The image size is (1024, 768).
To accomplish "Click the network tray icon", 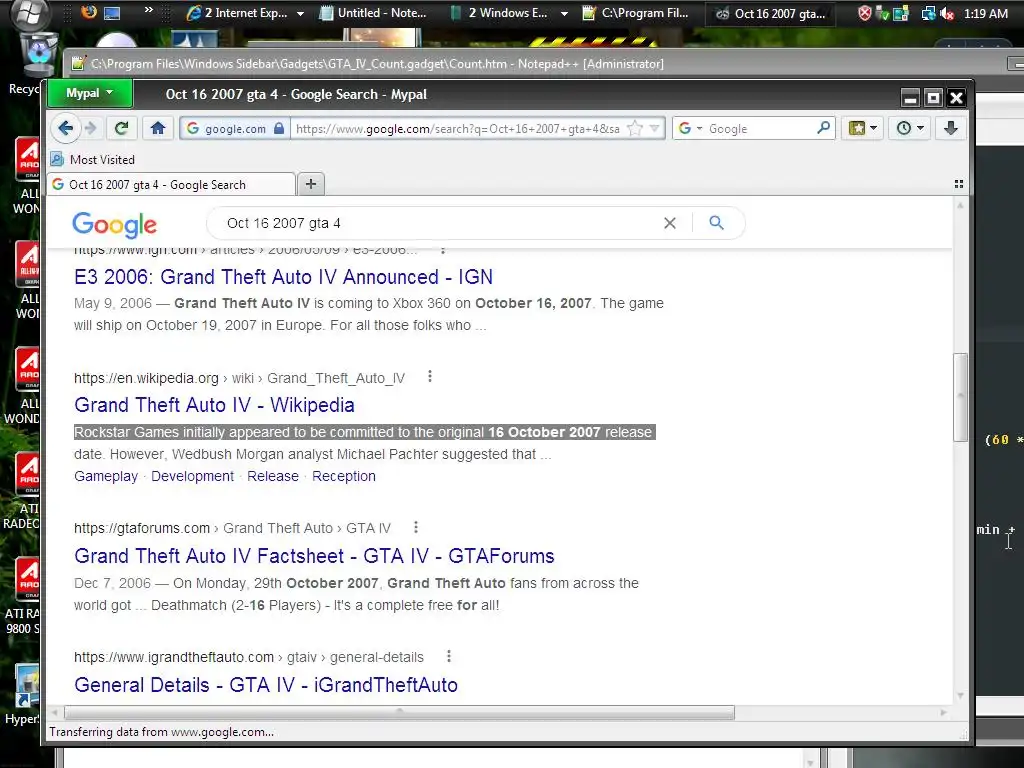I will 927,13.
